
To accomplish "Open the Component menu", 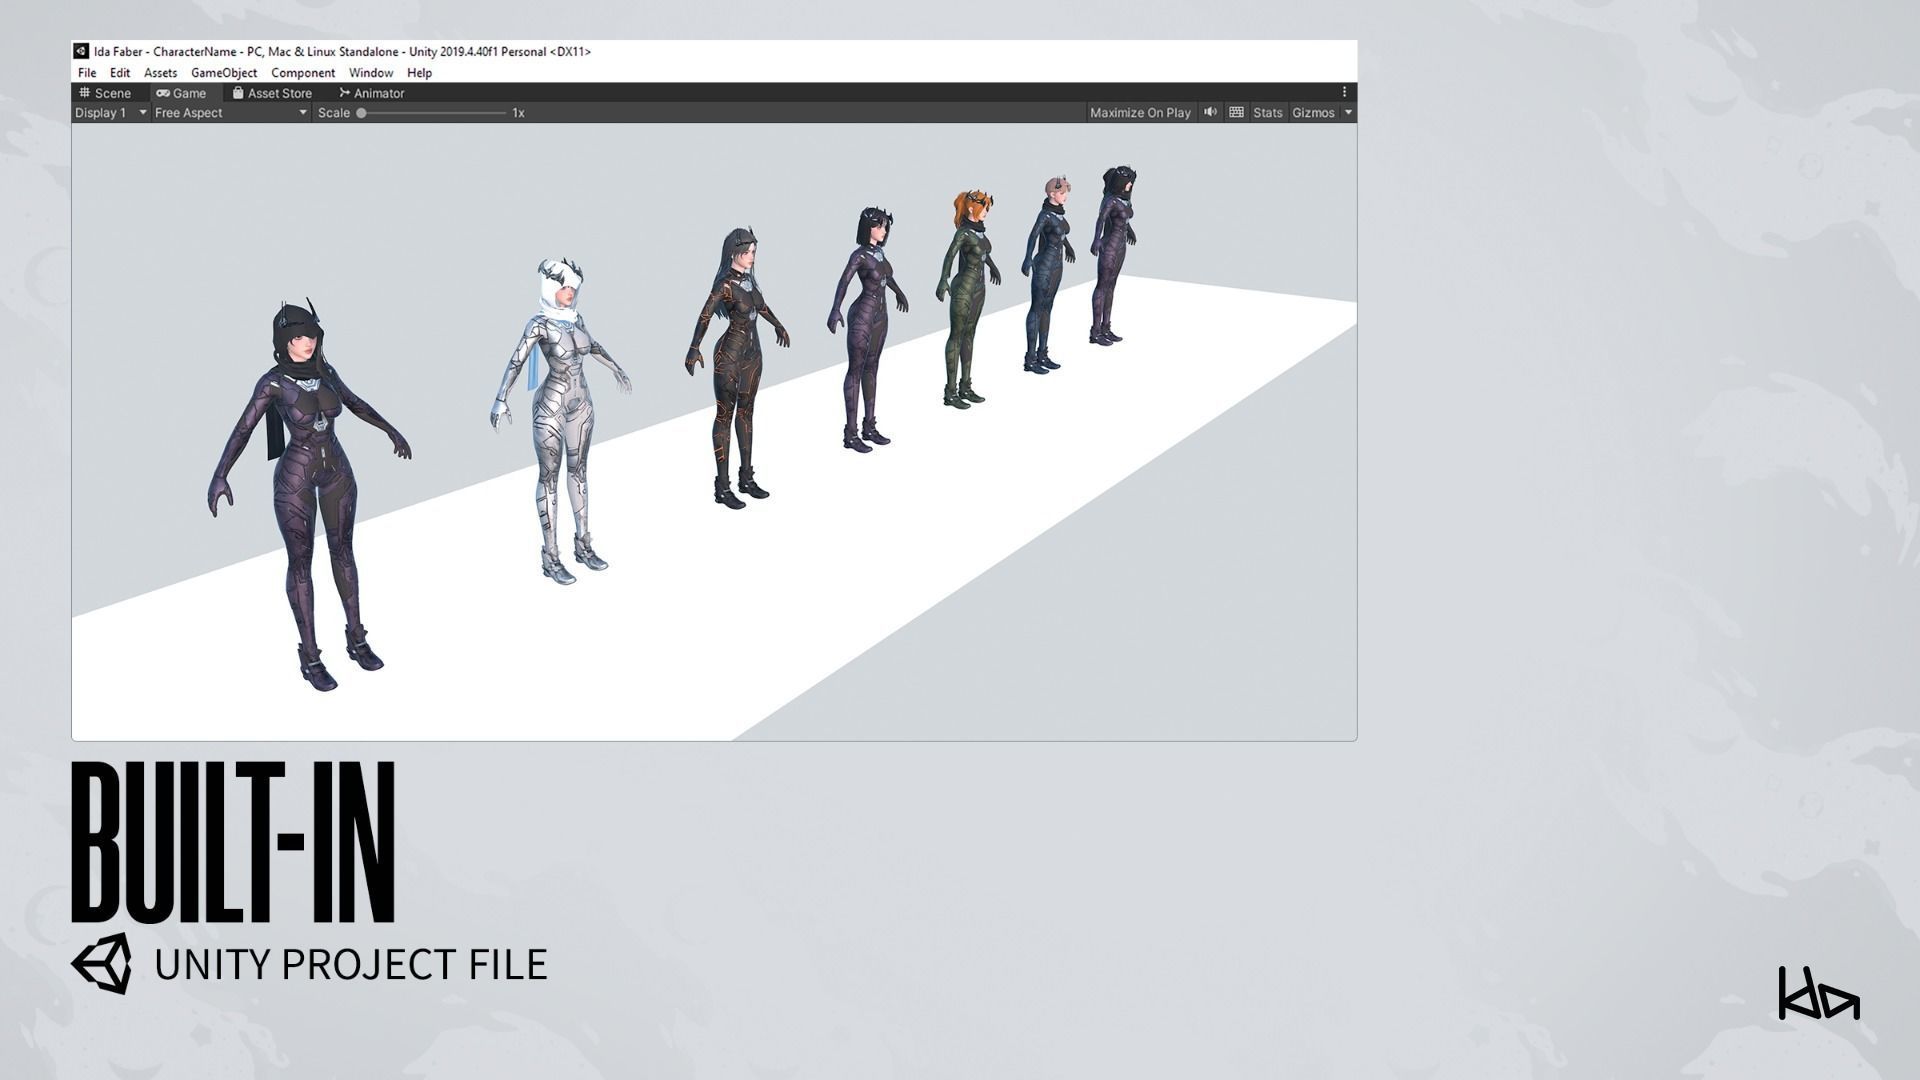I will click(303, 73).
